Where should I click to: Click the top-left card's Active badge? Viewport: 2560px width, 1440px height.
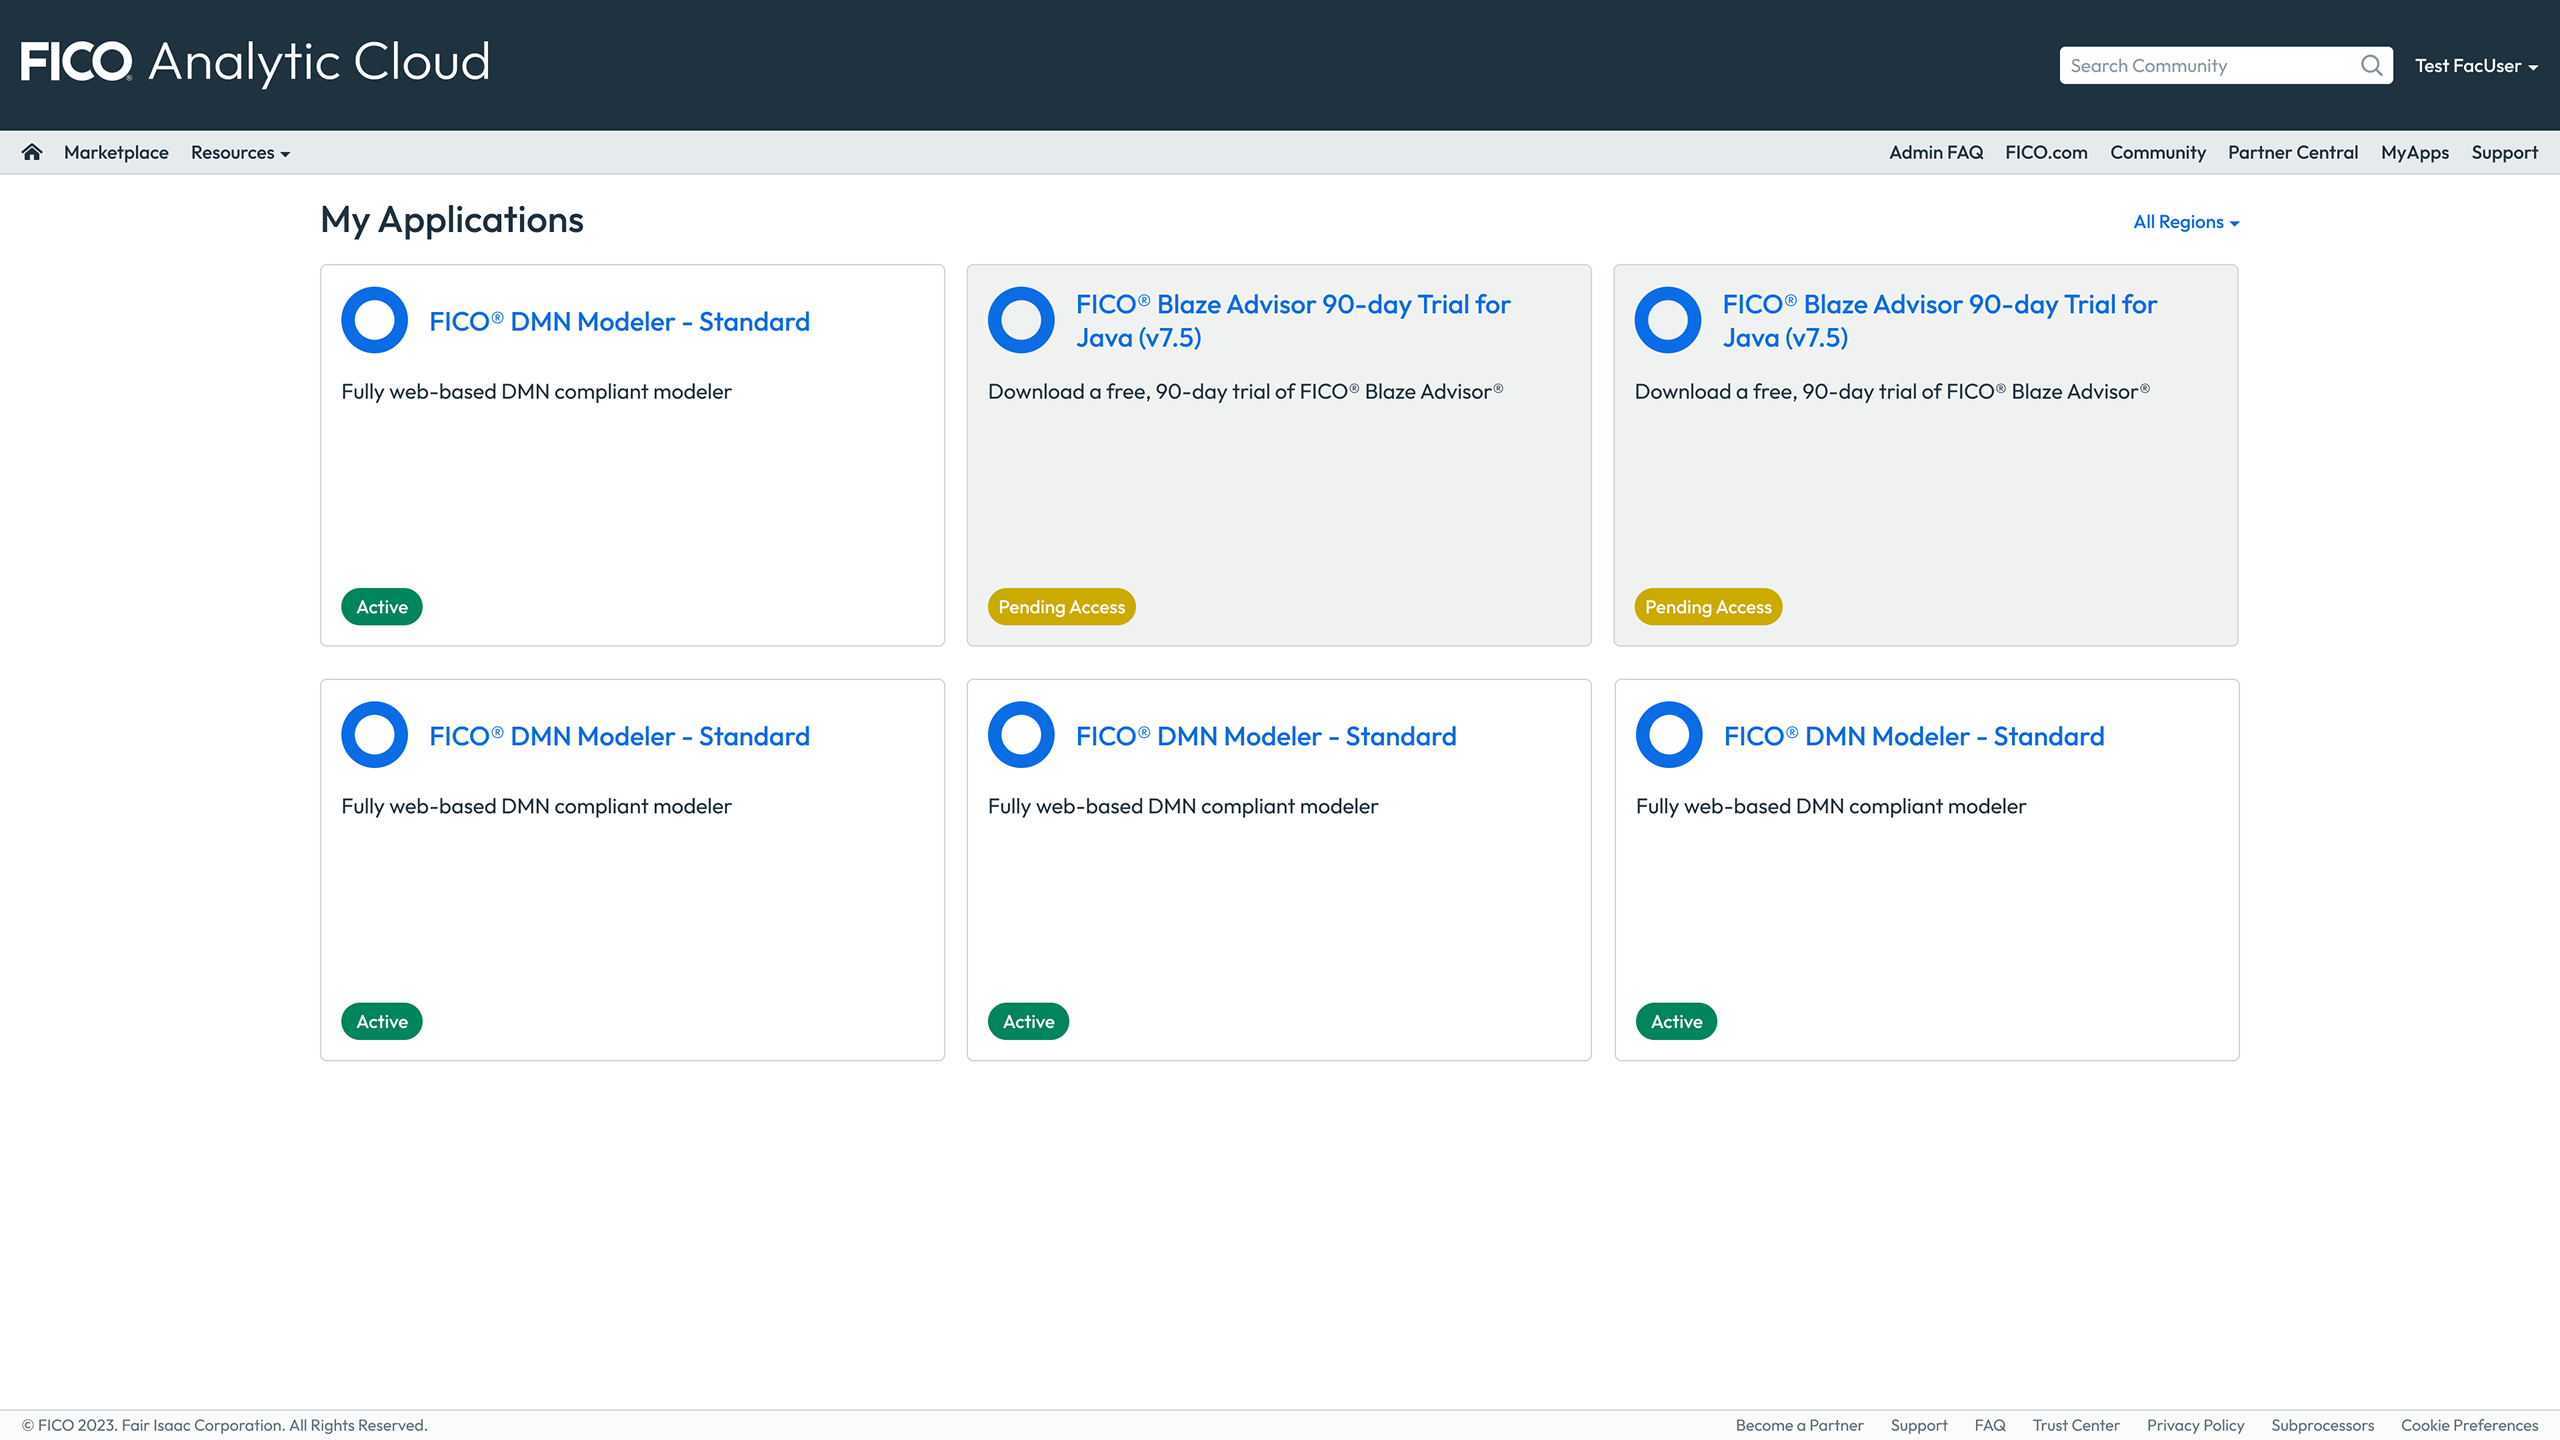[382, 607]
